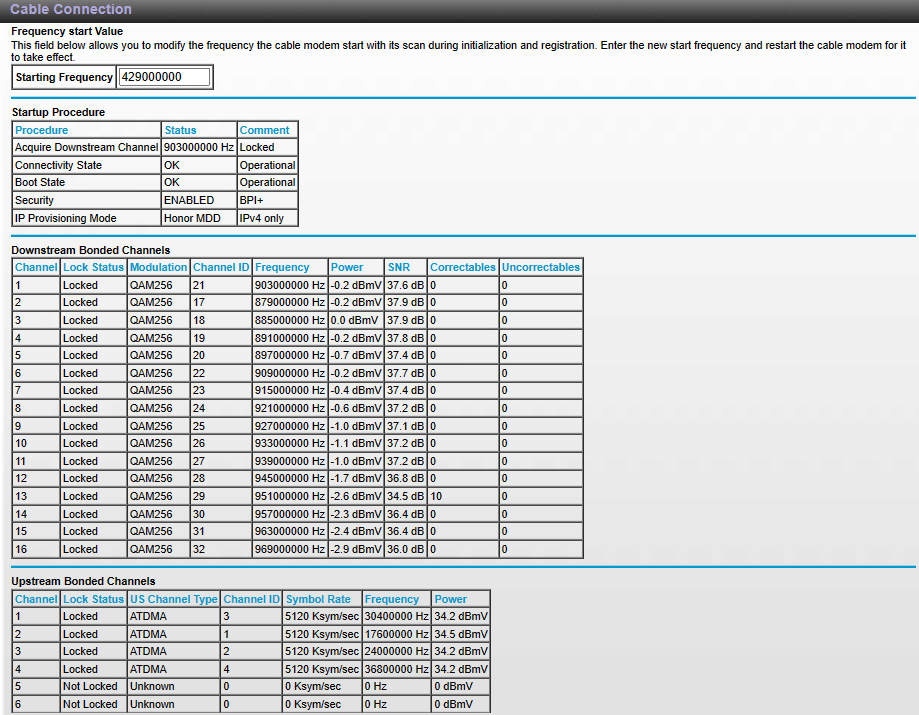Click the 34.5 dBmV upstream power cell
This screenshot has width=919, height=715.
click(x=460, y=634)
